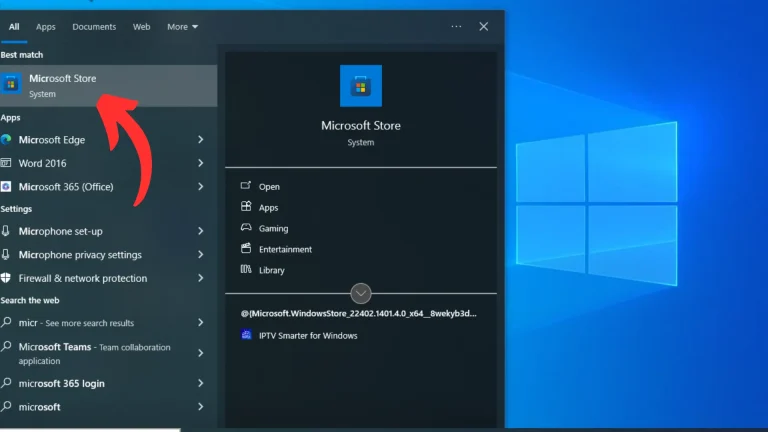
Task: Click the large Microsoft Store tile icon
Action: (361, 86)
